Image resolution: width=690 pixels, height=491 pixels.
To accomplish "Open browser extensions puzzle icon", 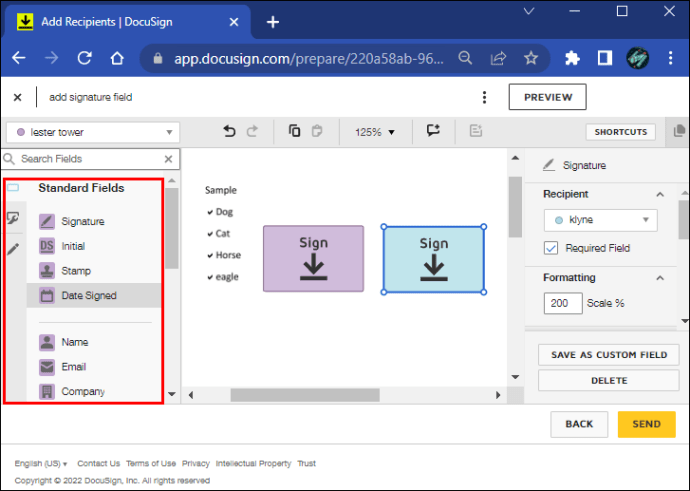I will coord(572,58).
